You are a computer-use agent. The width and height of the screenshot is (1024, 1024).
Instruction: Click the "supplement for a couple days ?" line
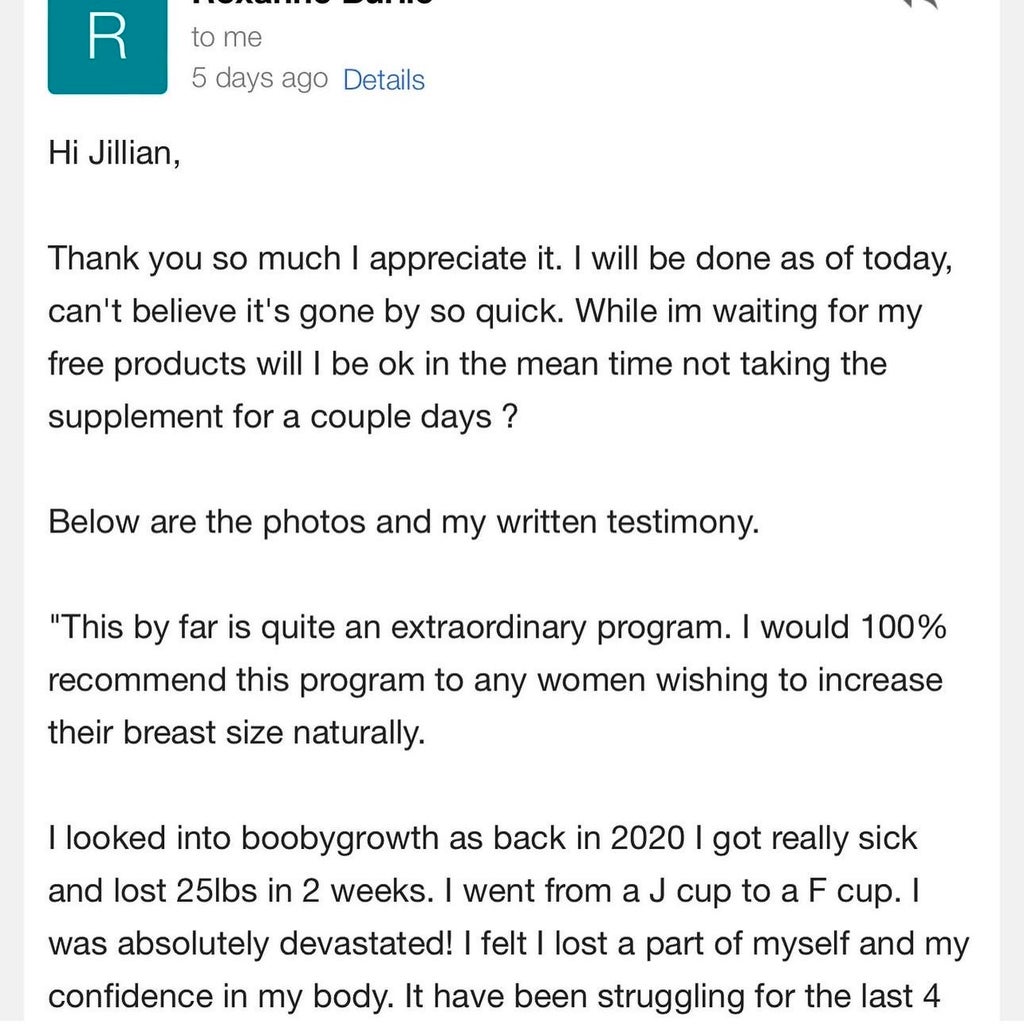click(x=282, y=415)
